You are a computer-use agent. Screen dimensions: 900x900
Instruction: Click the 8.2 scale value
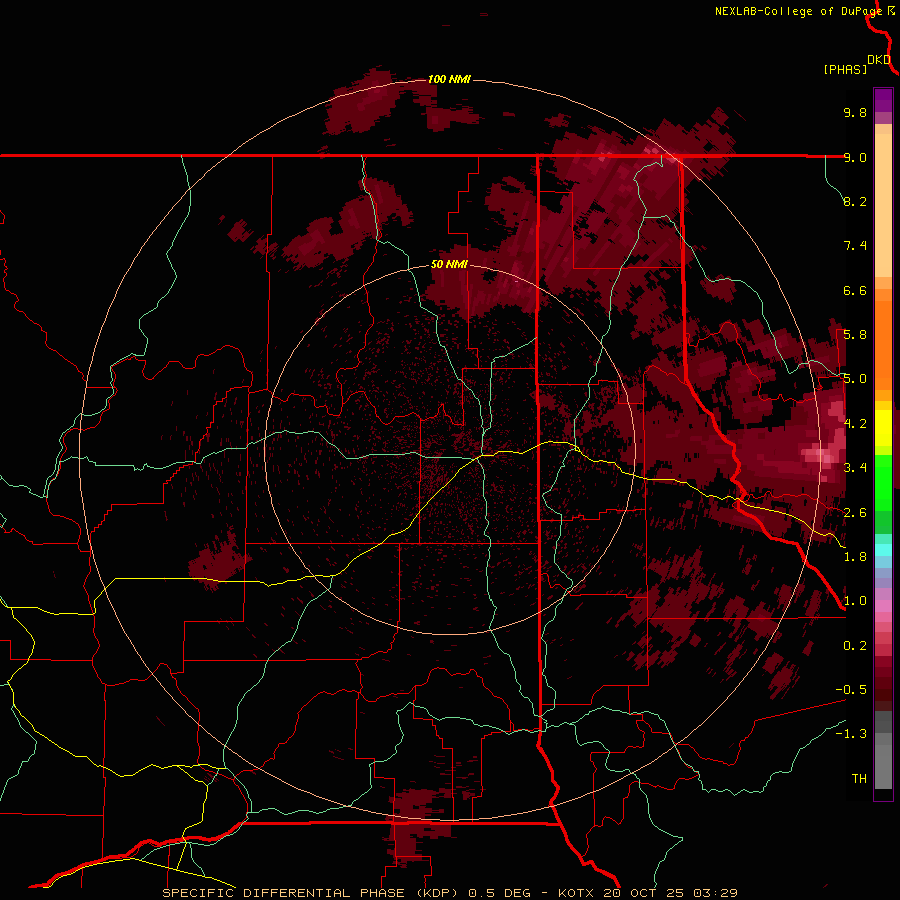pyautogui.click(x=855, y=201)
